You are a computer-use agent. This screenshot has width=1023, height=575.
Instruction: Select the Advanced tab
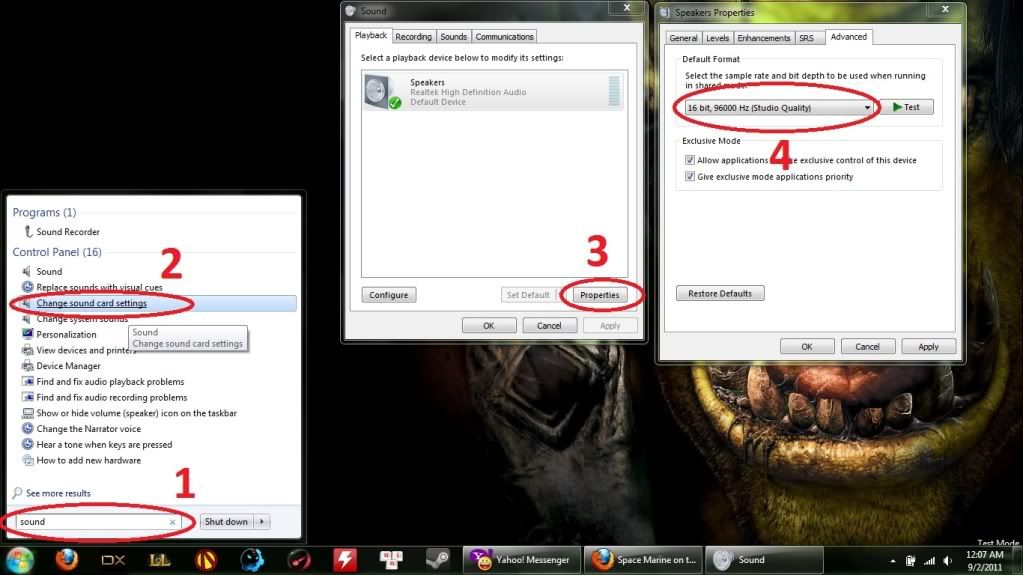[849, 37]
